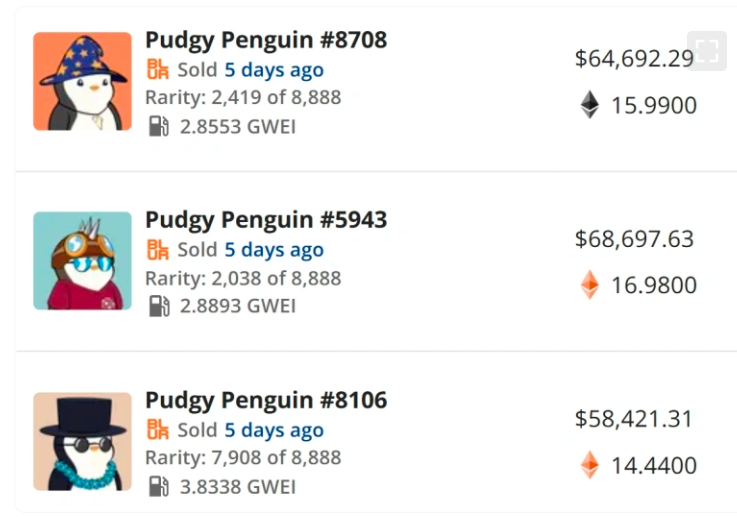Click "5 days ago" link for Penguin #8708
The width and height of the screenshot is (737, 517).
(273, 70)
